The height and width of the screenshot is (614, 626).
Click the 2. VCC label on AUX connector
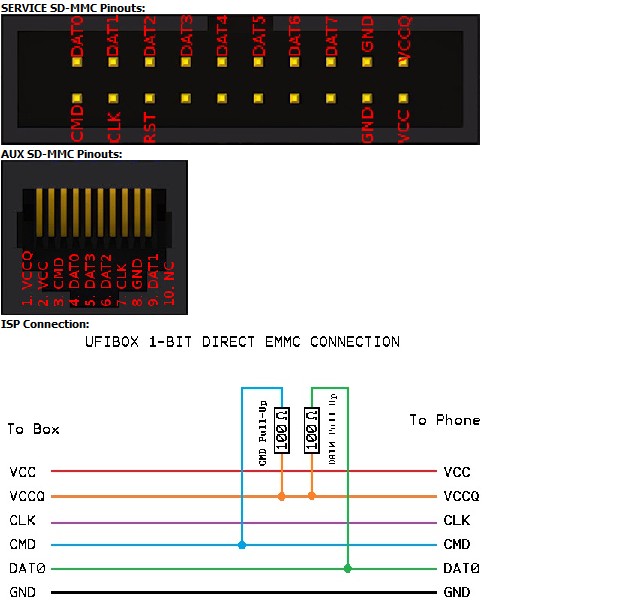point(43,284)
